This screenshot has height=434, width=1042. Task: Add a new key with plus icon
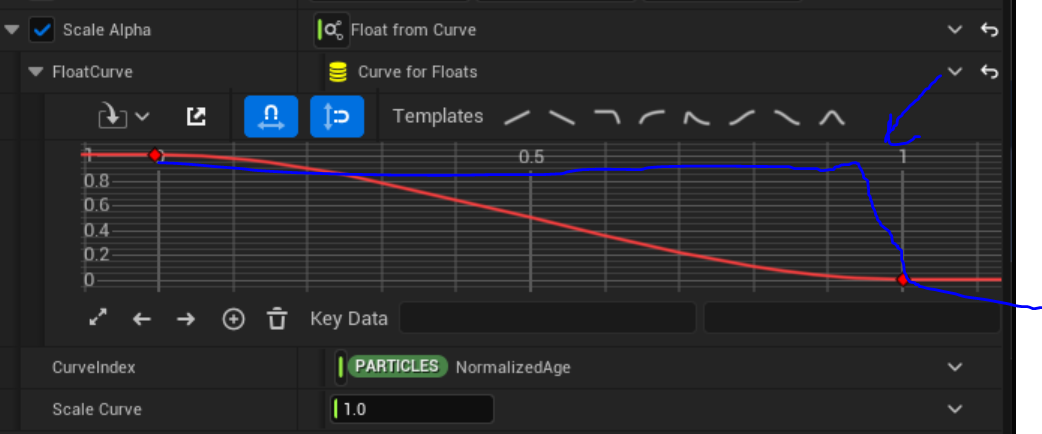pyautogui.click(x=233, y=319)
